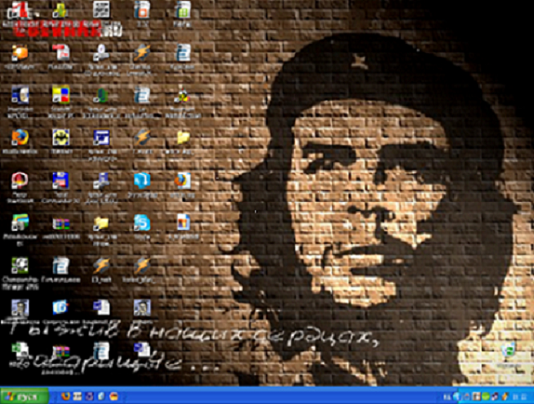
Task: Open the yellow folder beside the Winamp icon
Action: (183, 138)
